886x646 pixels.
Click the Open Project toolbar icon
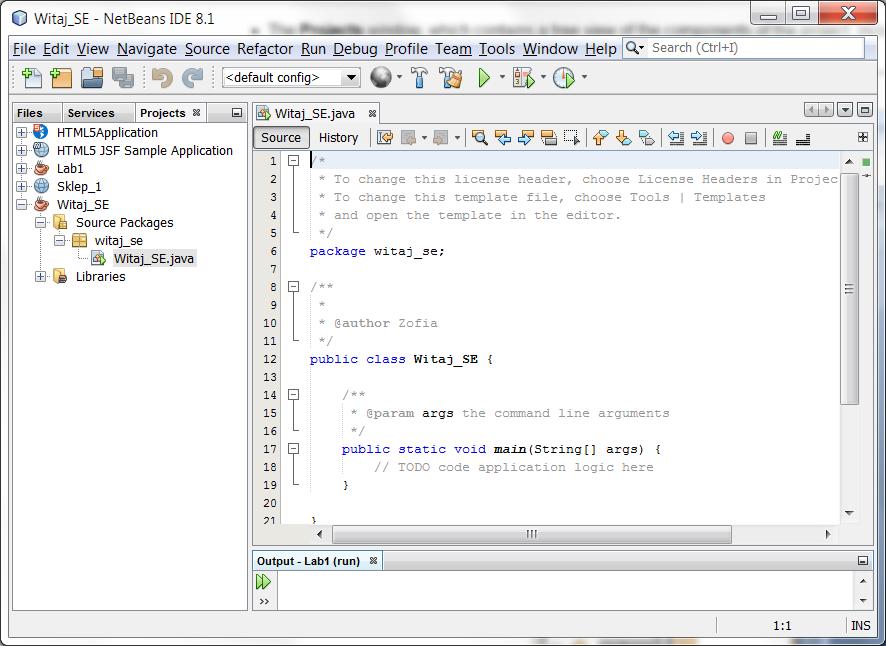92,77
